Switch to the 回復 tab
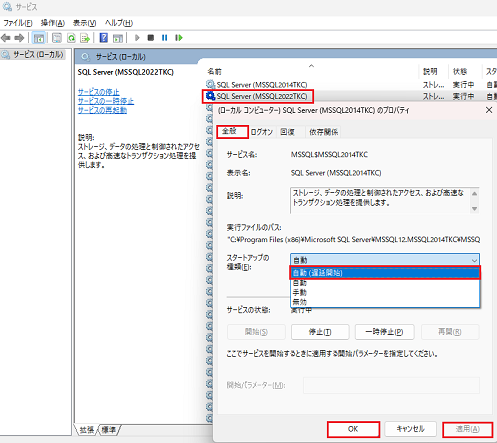This screenshot has height=443, width=497. (287, 132)
